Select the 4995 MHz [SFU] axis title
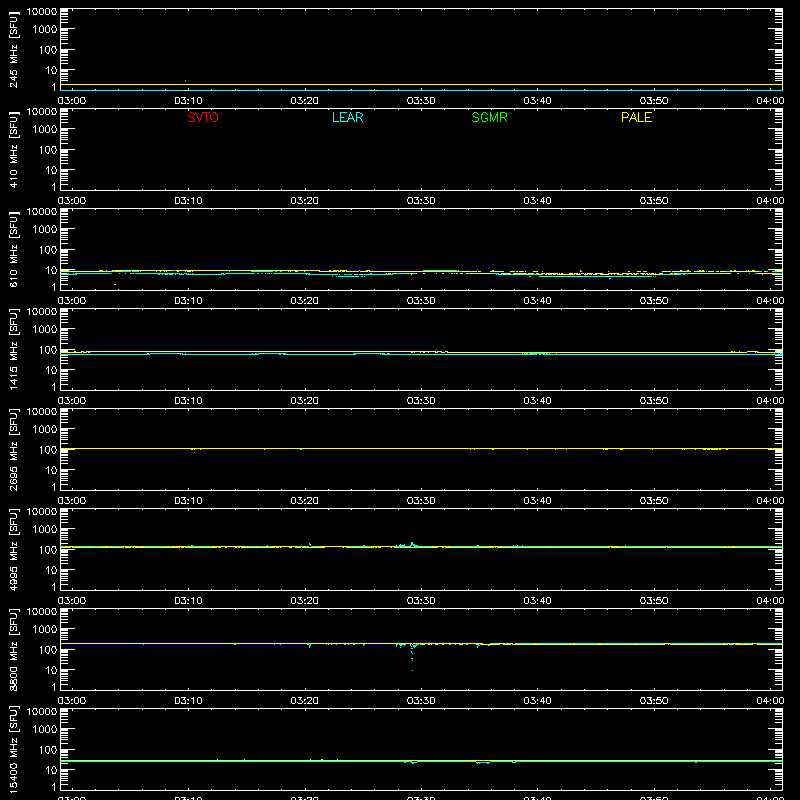This screenshot has width=800, height=800. tap(13, 549)
